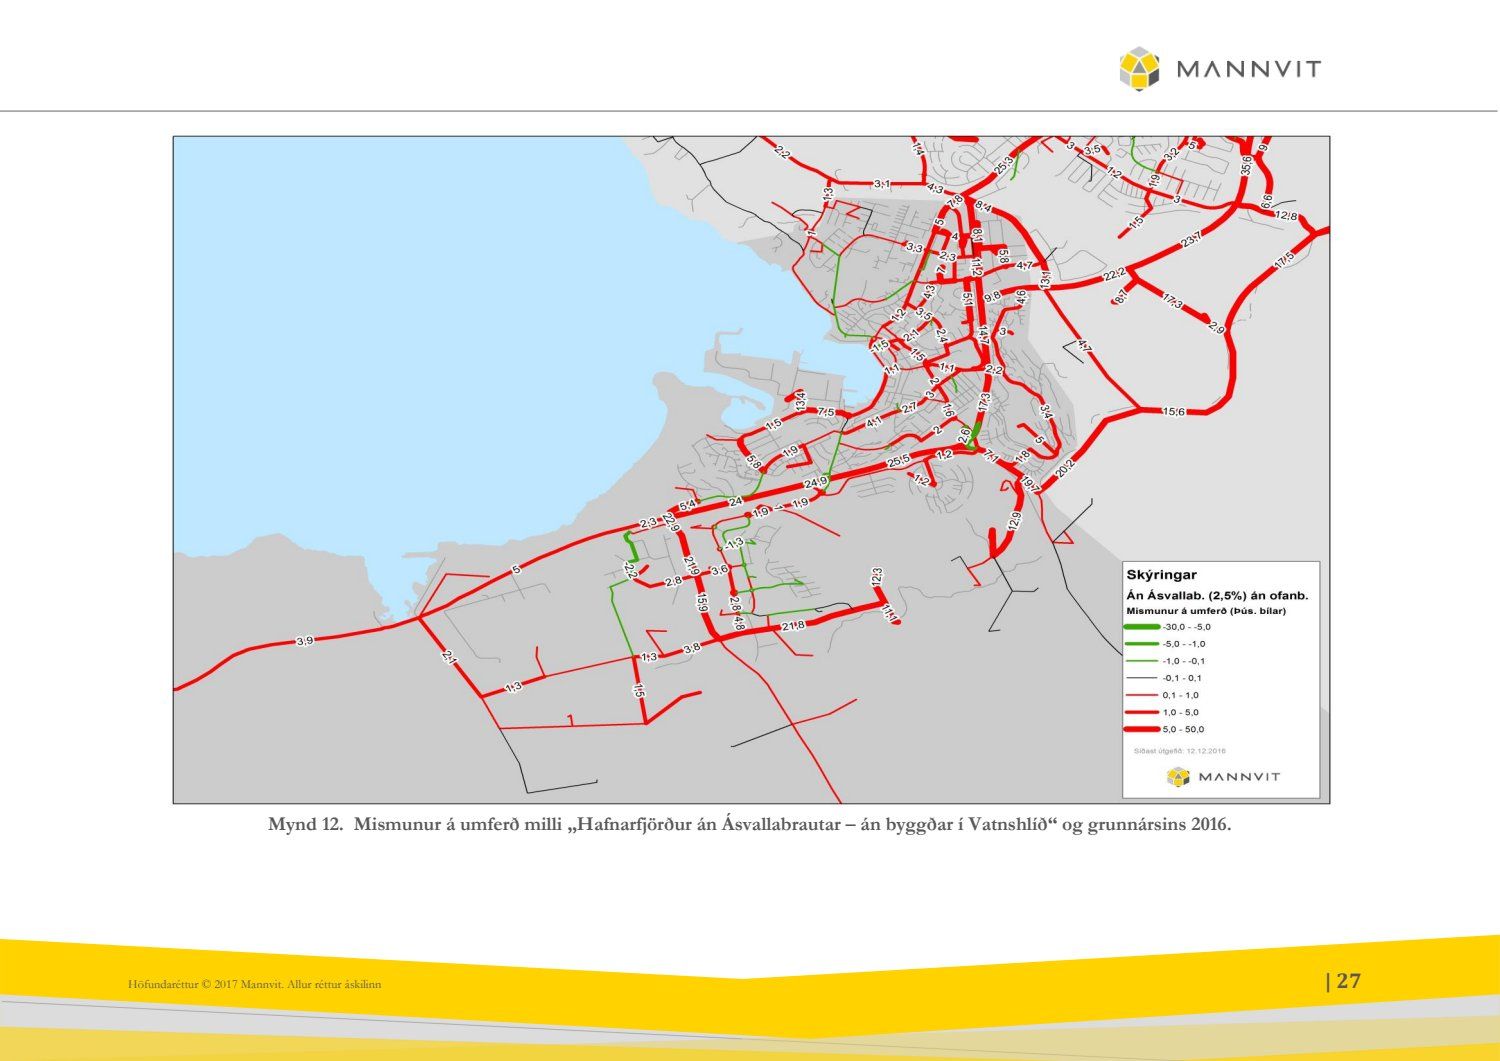
Task: Select the thickest green line for -30,0 to -5,0
Action: (x=1141, y=627)
